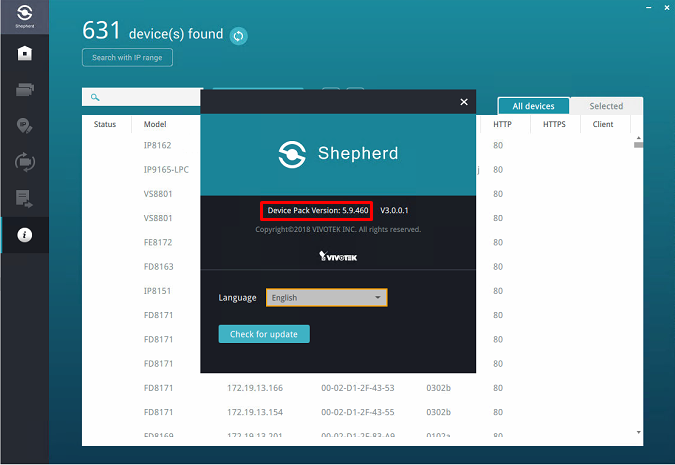Open the IP assignment sidebar icon
Viewport: 675px width, 465px height.
(25, 126)
